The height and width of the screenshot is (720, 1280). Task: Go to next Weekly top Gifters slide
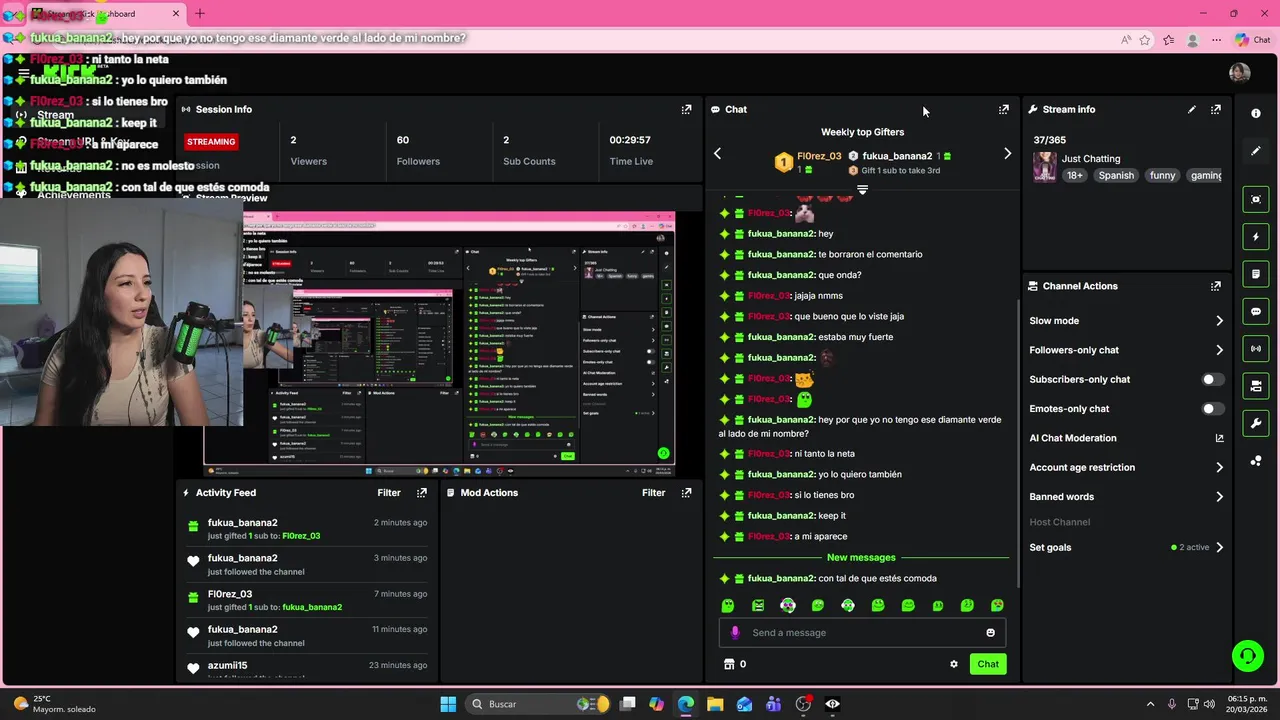point(1007,153)
